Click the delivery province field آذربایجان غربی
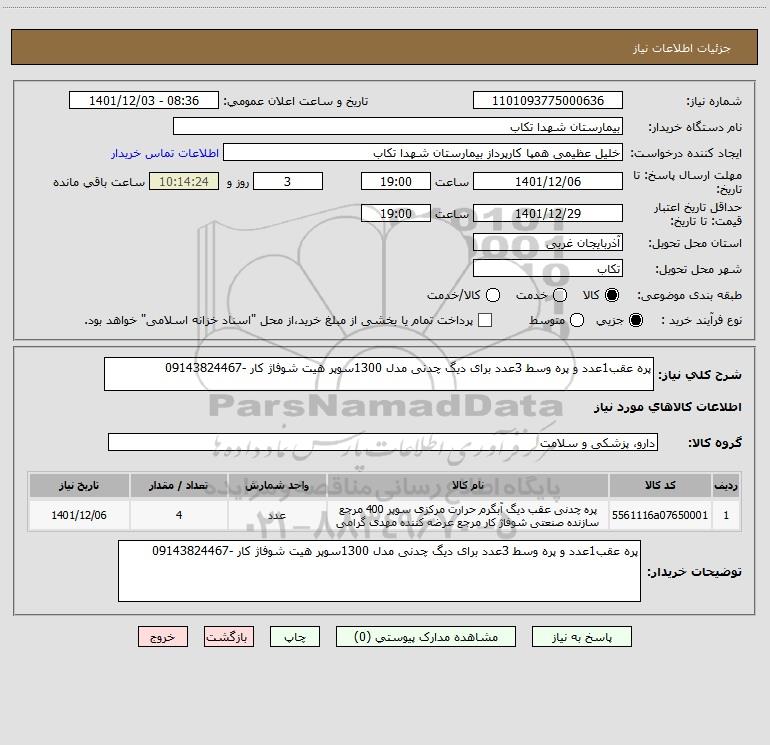This screenshot has height=745, width=770. (x=548, y=243)
